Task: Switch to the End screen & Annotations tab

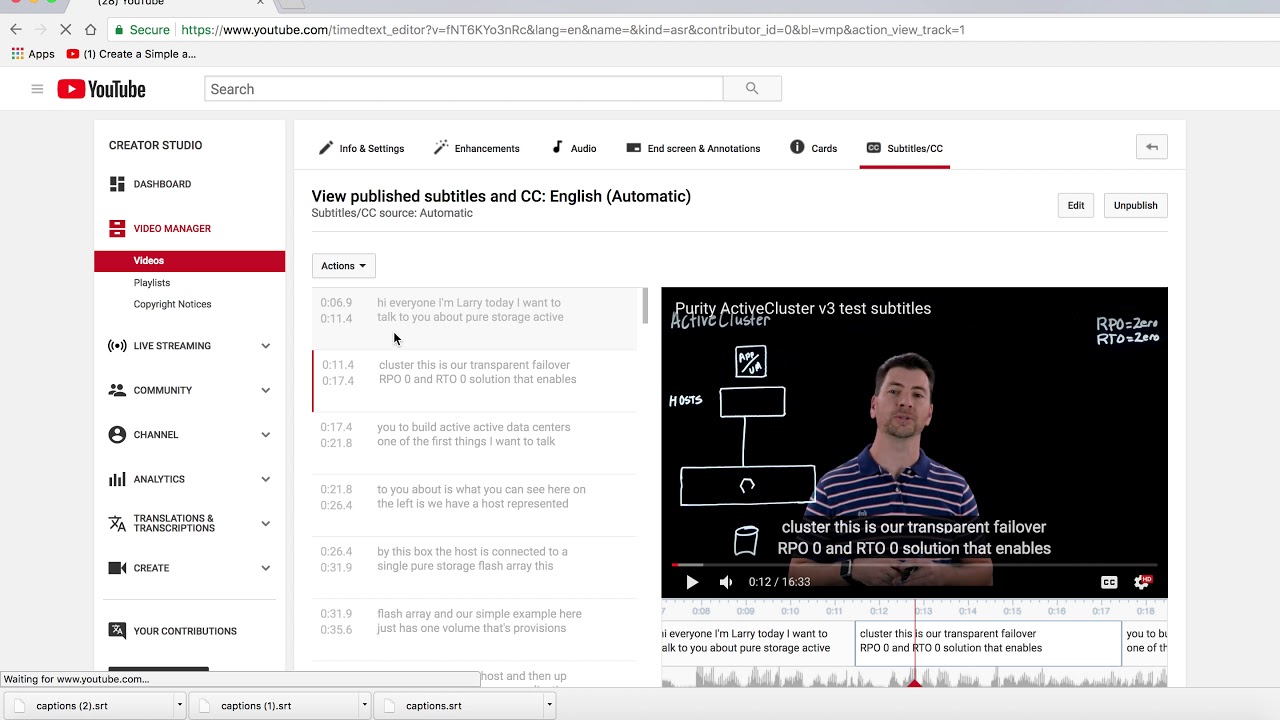Action: [693, 148]
